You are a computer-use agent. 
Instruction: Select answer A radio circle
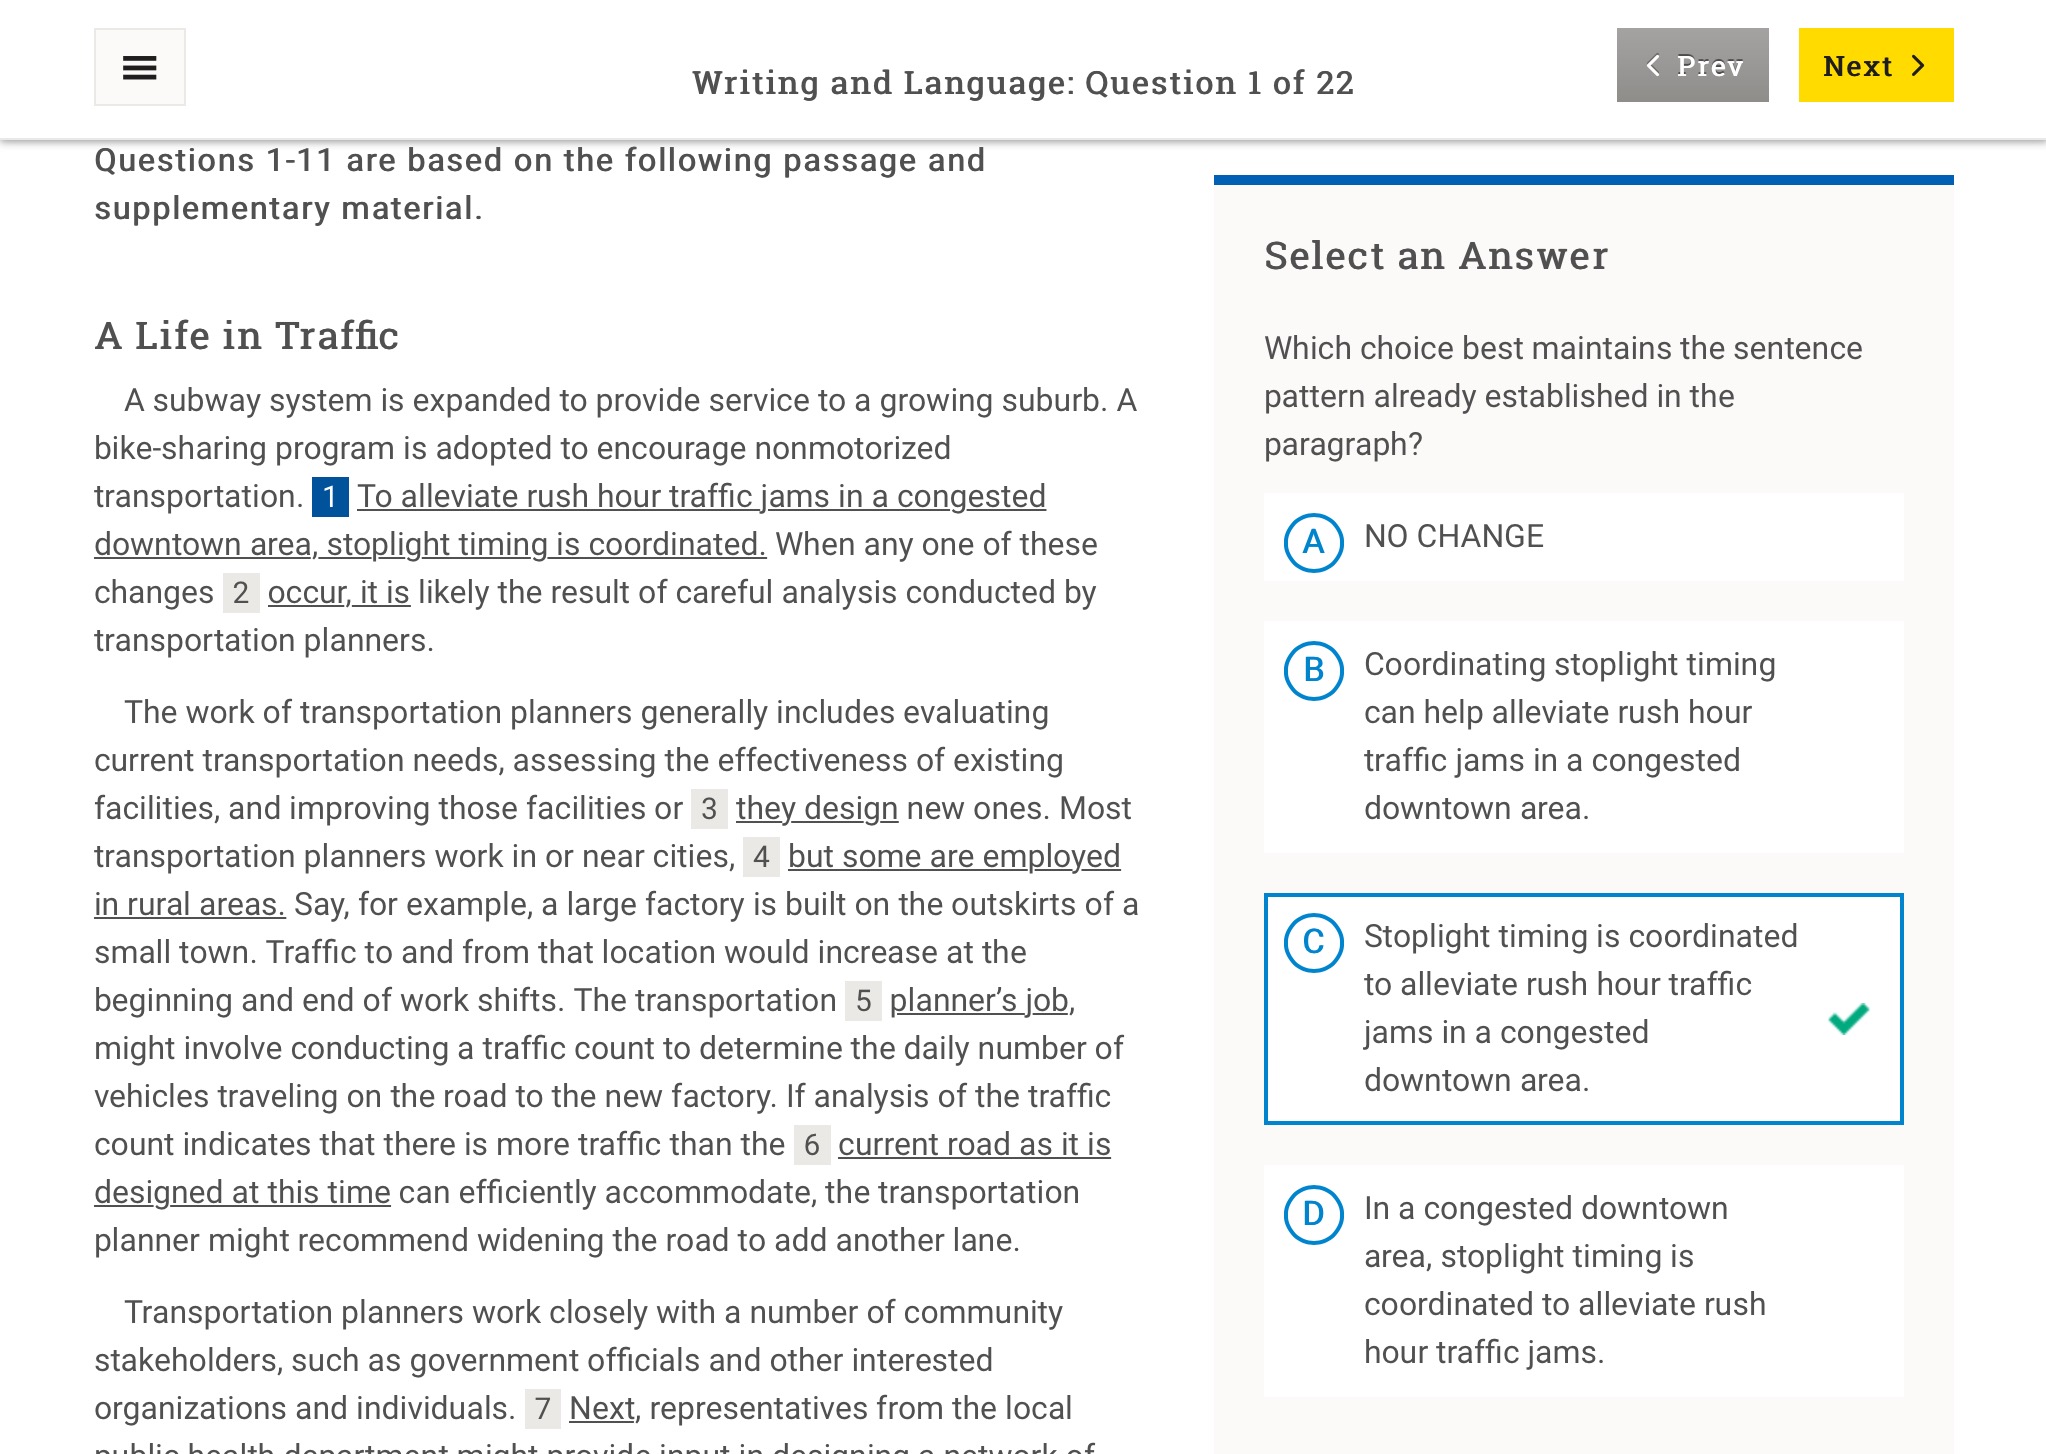(x=1313, y=542)
